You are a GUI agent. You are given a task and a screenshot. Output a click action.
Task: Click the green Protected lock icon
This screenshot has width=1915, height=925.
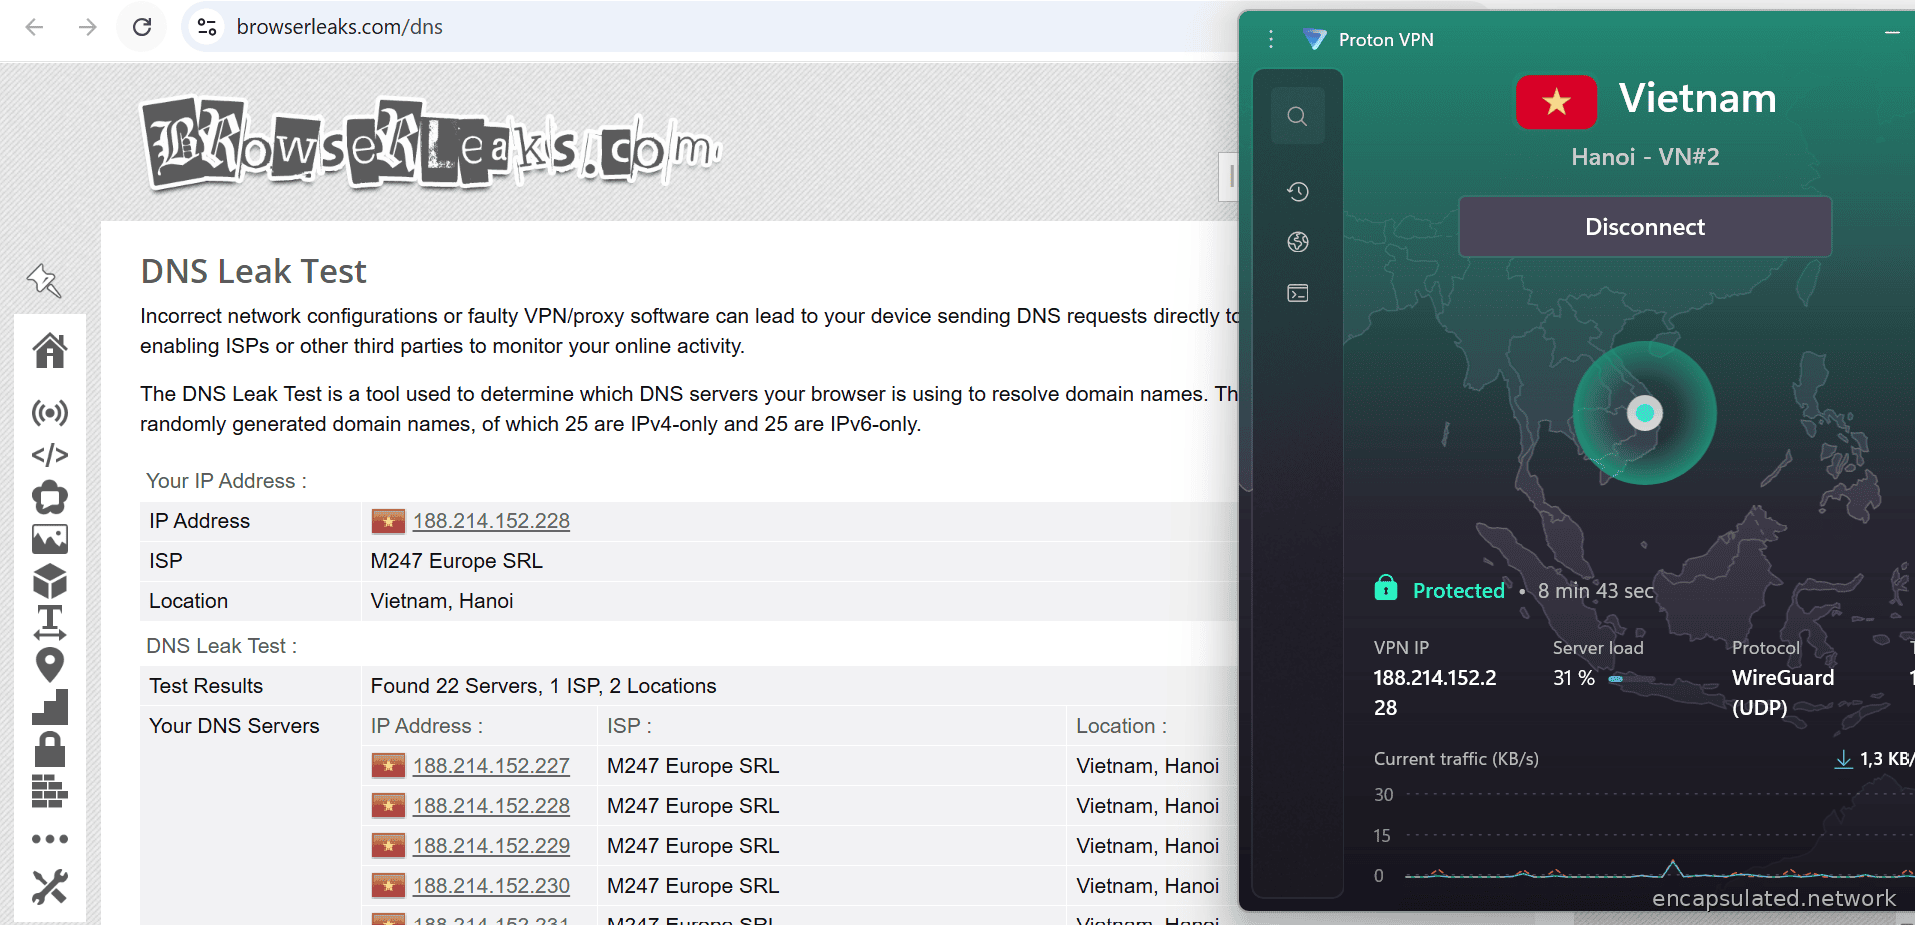pyautogui.click(x=1386, y=588)
